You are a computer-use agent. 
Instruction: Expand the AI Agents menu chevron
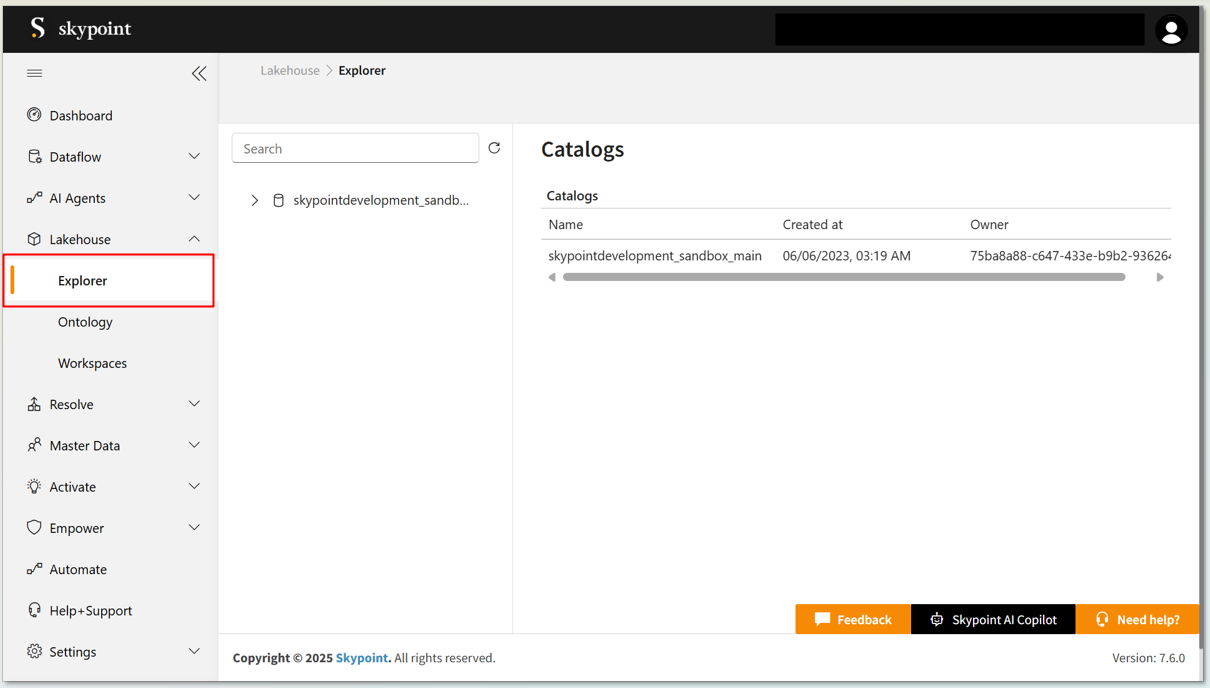coord(194,198)
